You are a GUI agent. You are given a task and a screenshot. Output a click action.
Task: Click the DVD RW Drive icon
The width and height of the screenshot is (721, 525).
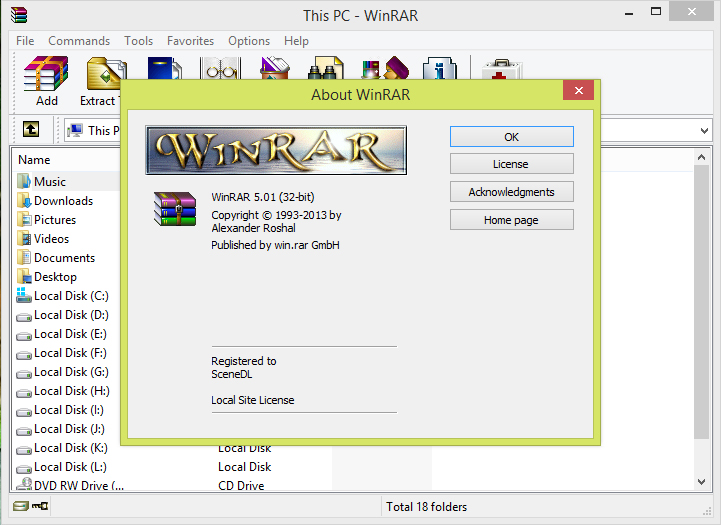click(23, 484)
